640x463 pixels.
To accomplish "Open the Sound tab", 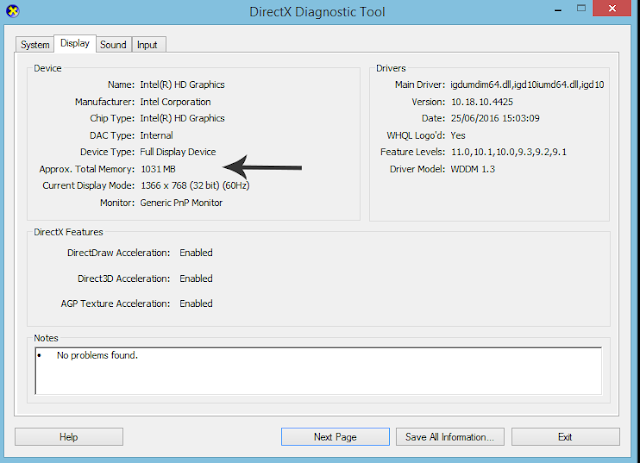I will pos(113,45).
